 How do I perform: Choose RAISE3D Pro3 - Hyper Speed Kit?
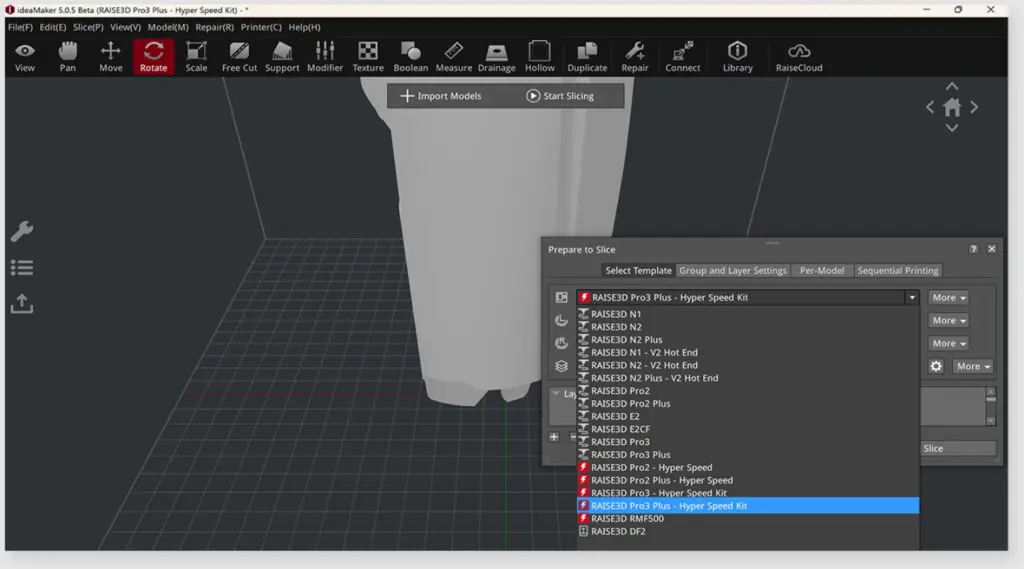pos(748,493)
